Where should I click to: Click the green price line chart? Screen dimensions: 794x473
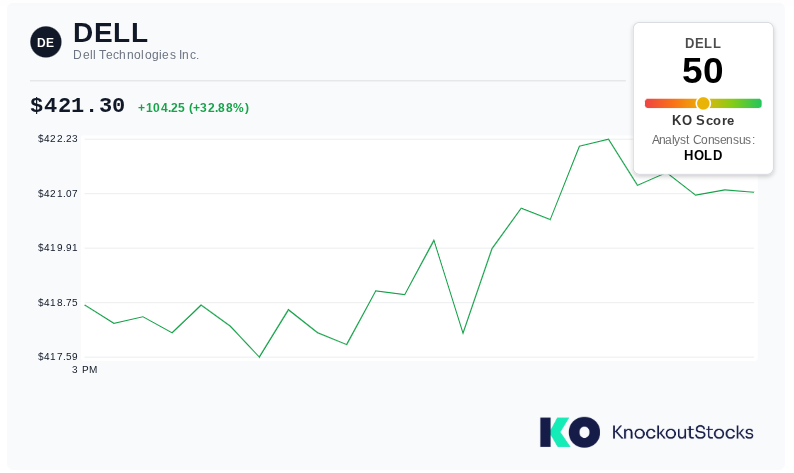(419, 248)
